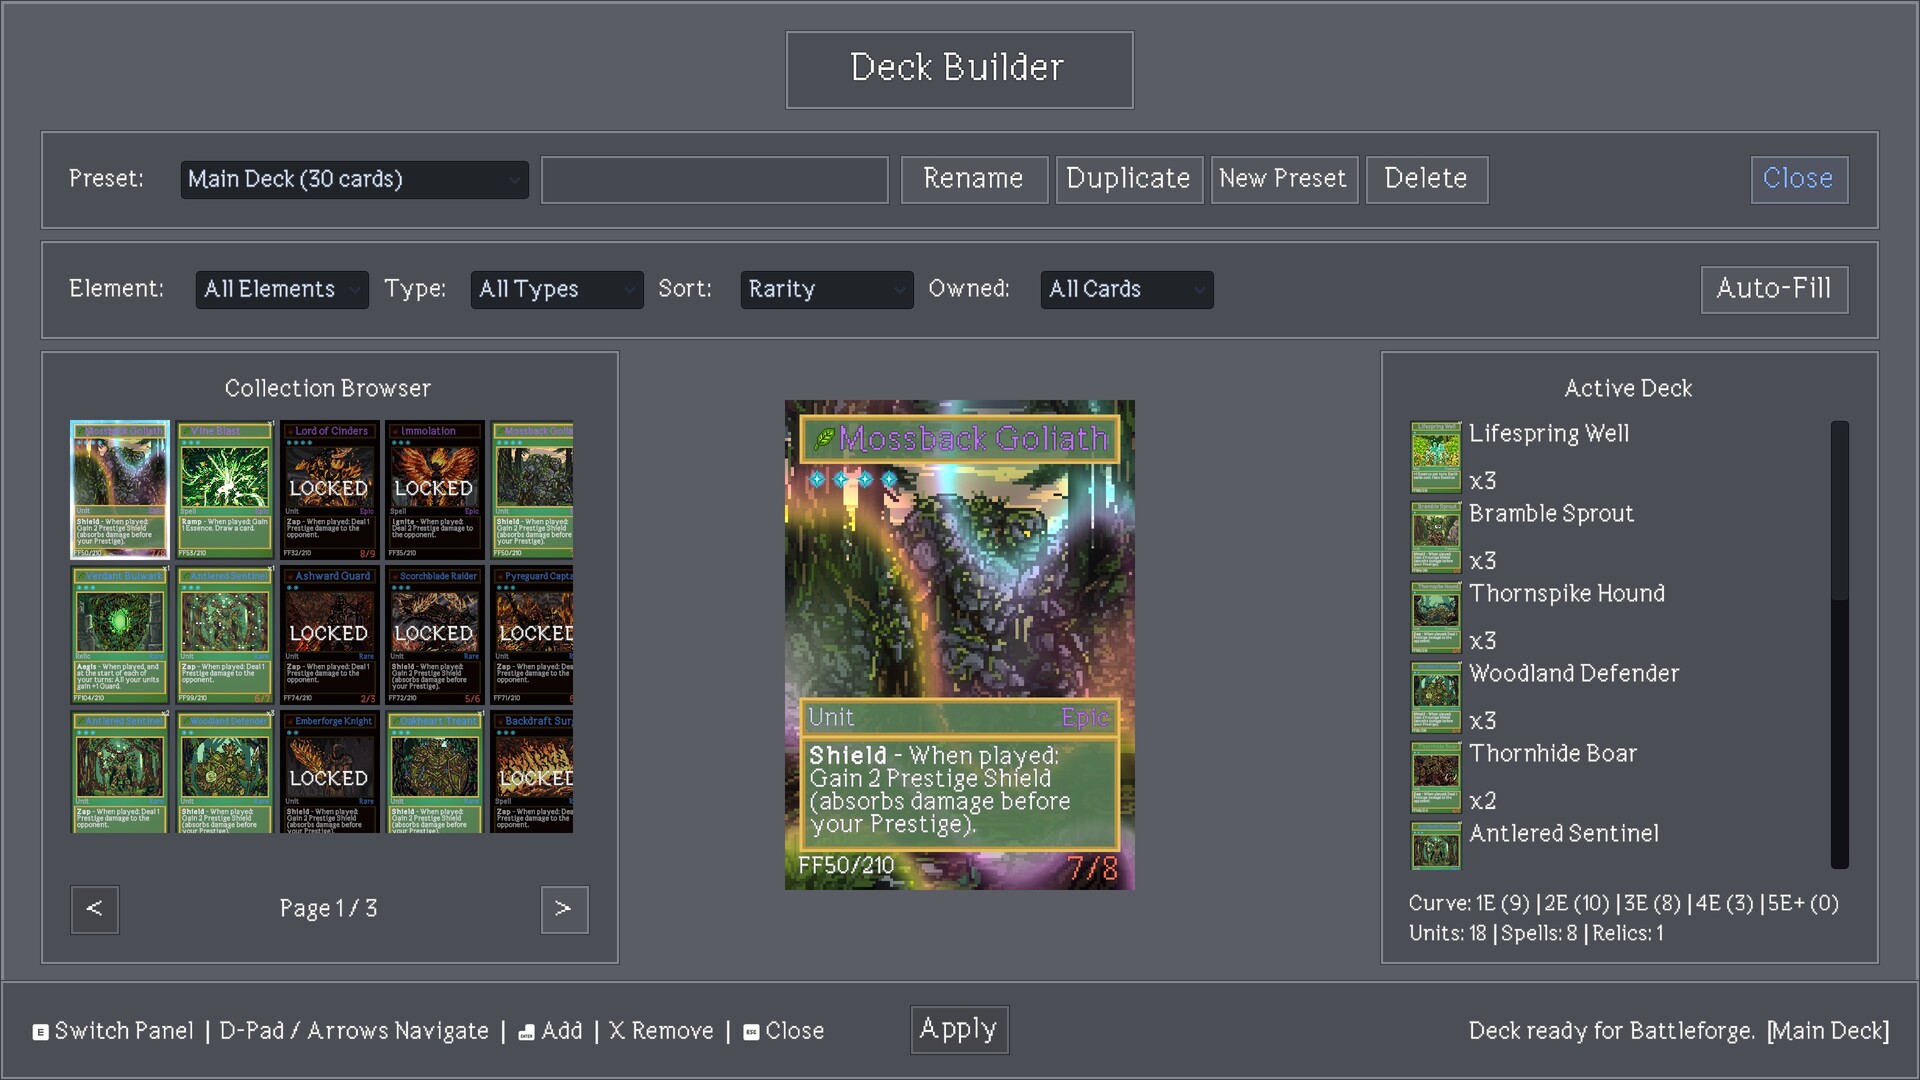
Task: Go to next collection page
Action: tap(564, 910)
